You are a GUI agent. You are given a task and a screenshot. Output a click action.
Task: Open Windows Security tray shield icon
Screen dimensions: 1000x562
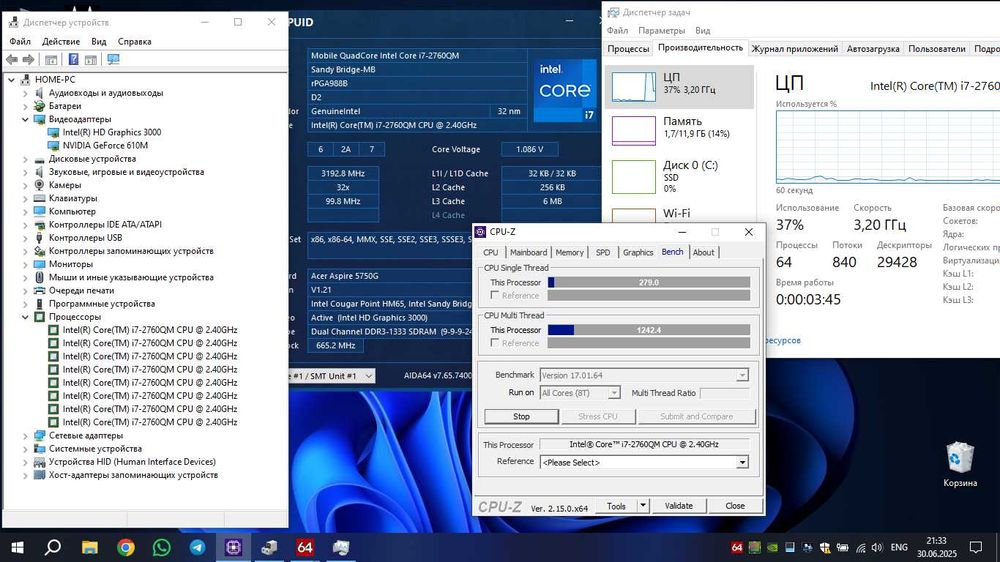[825, 547]
